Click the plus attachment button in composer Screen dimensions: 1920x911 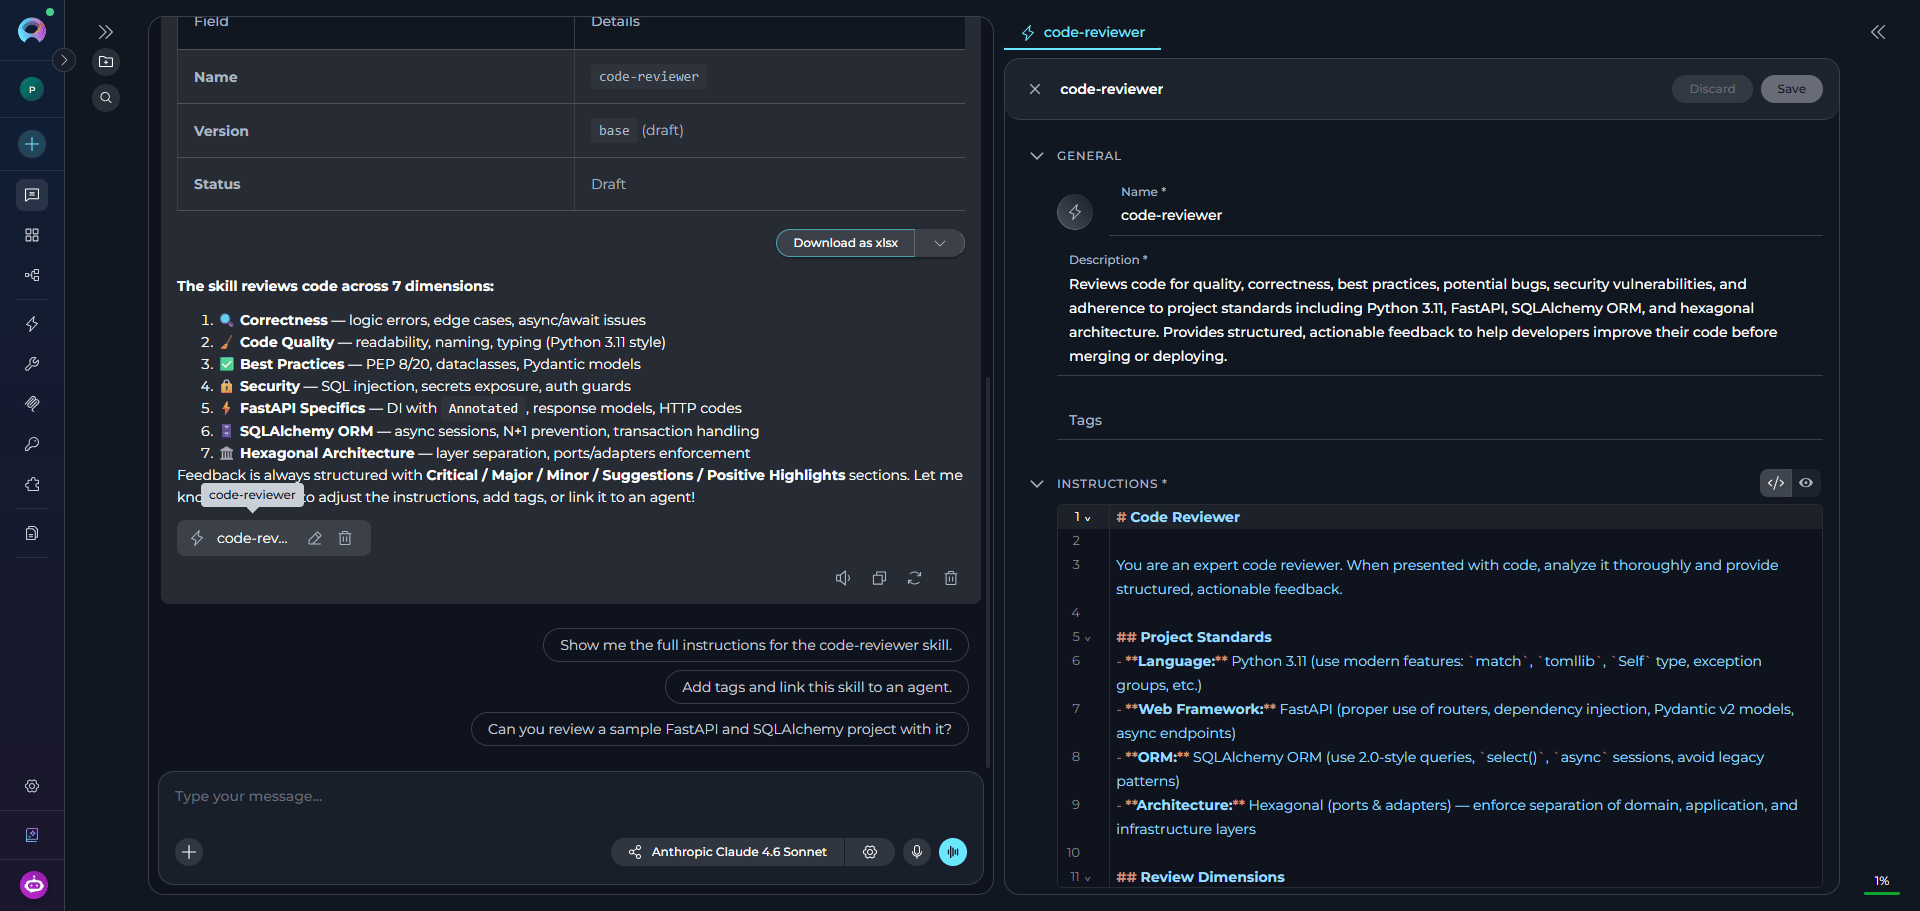coord(189,852)
